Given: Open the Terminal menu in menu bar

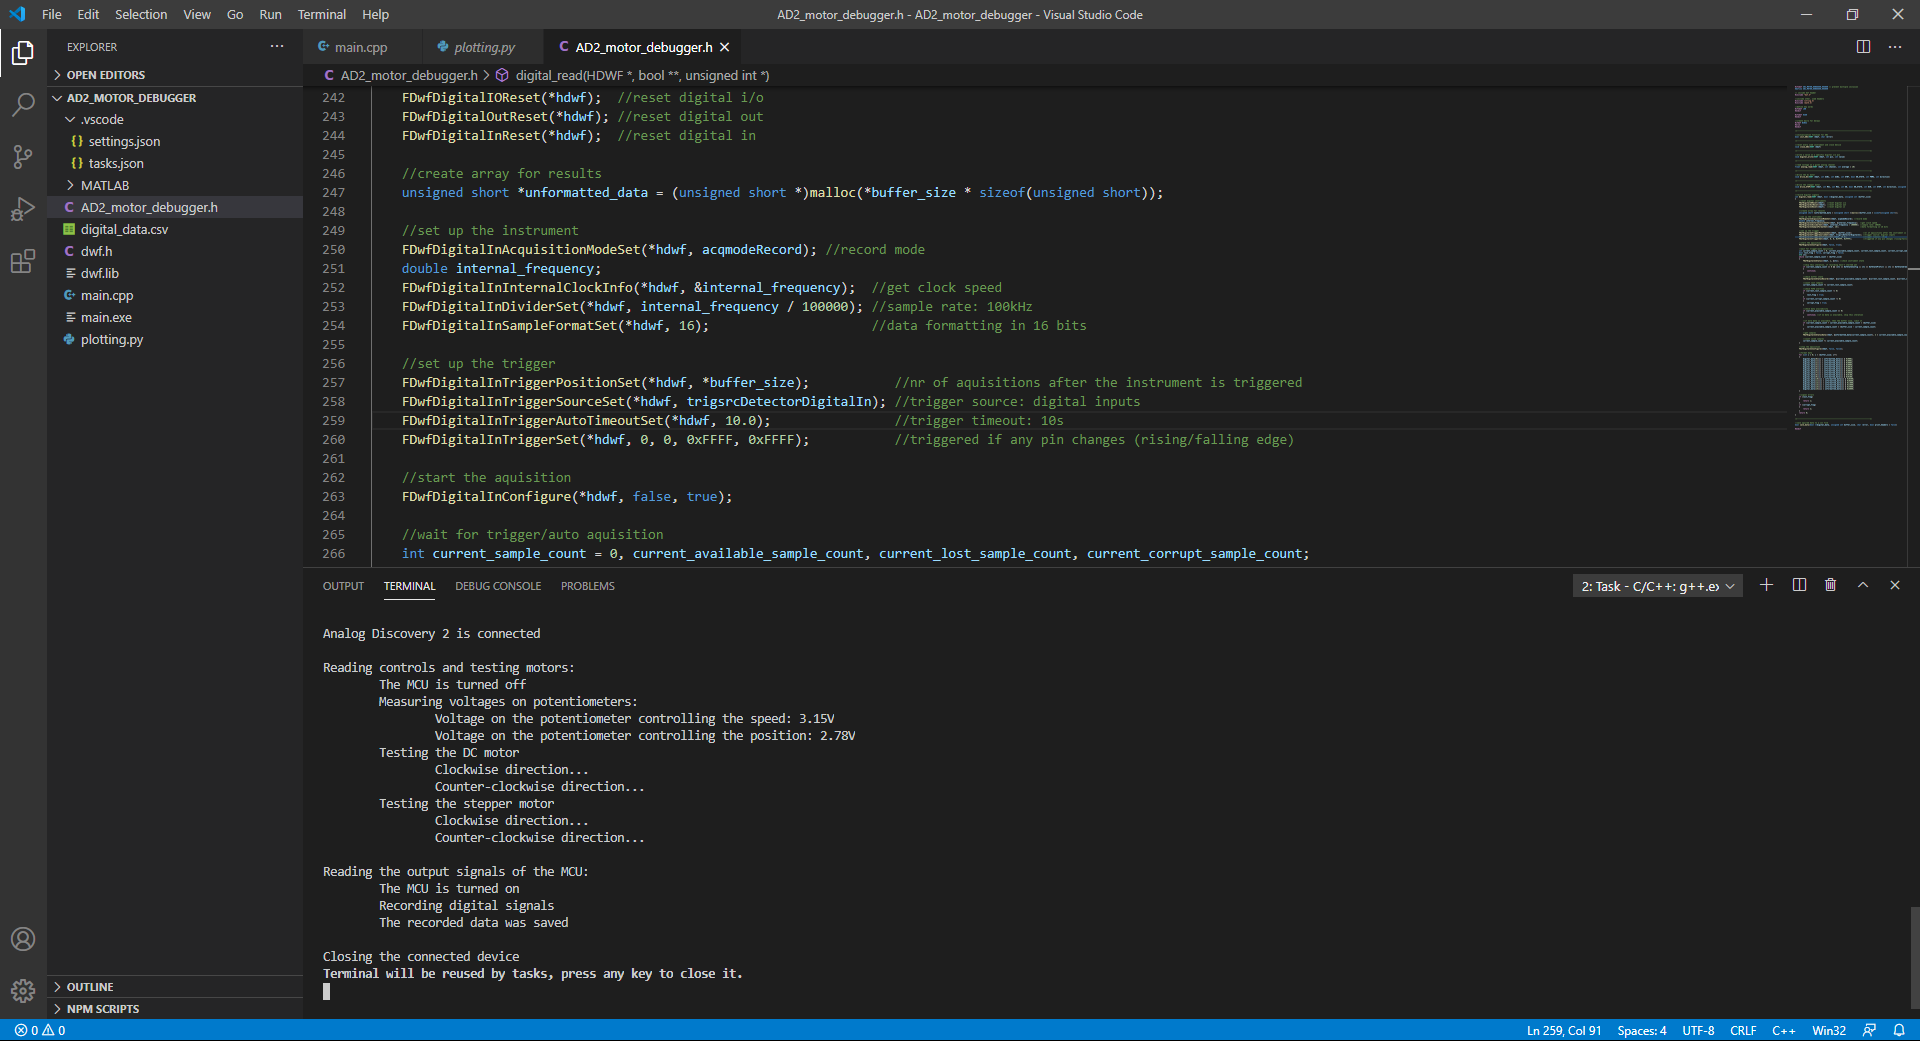Looking at the screenshot, I should [x=321, y=14].
